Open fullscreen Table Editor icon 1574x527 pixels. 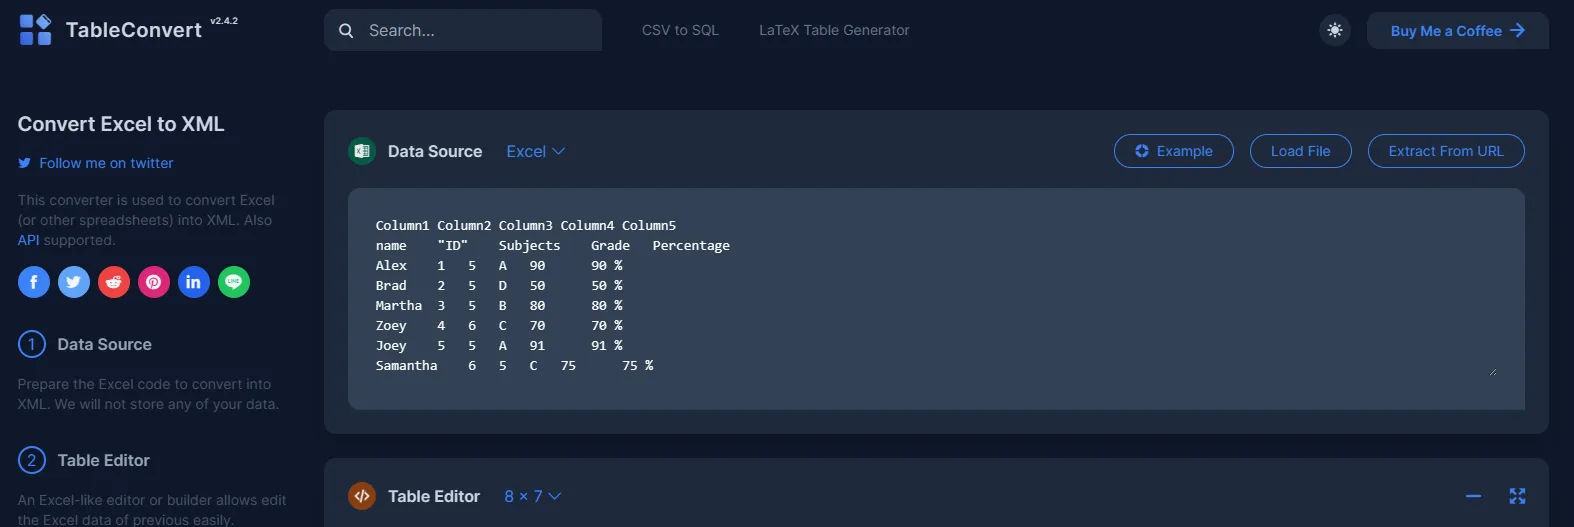[x=1517, y=496]
